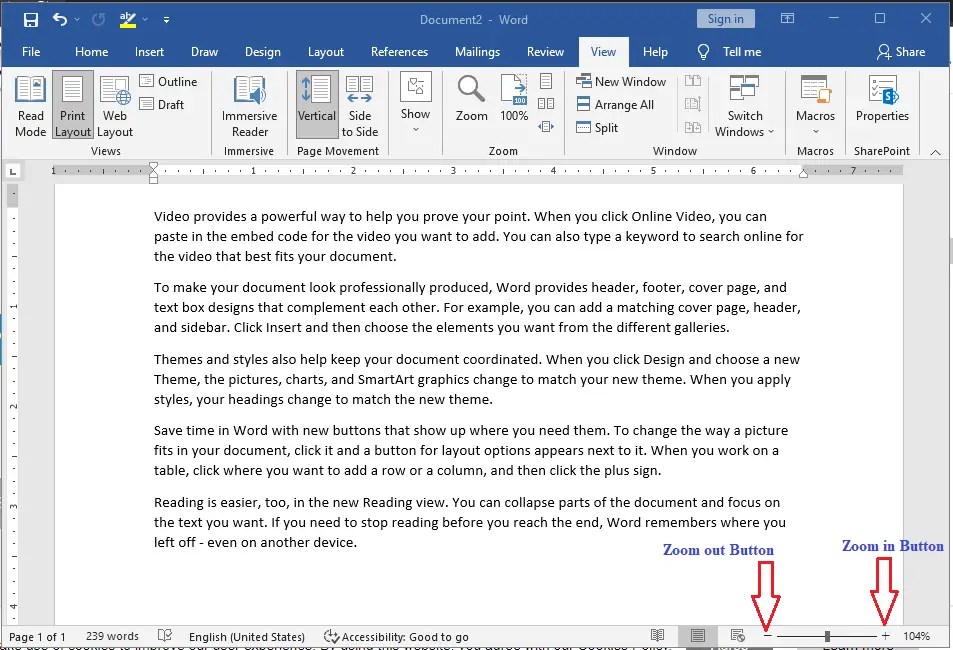The image size is (953, 650).
Task: Select Vertical page movement
Action: 316,106
